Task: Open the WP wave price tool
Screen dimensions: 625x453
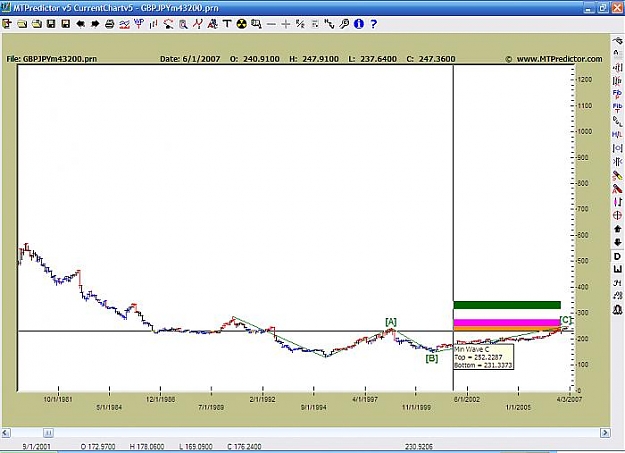Action: (x=139, y=24)
